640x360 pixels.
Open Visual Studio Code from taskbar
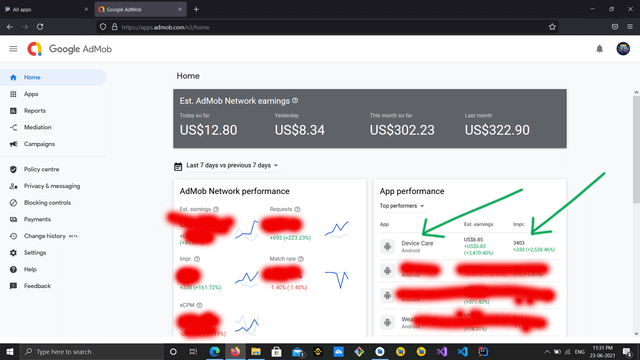[462, 351]
